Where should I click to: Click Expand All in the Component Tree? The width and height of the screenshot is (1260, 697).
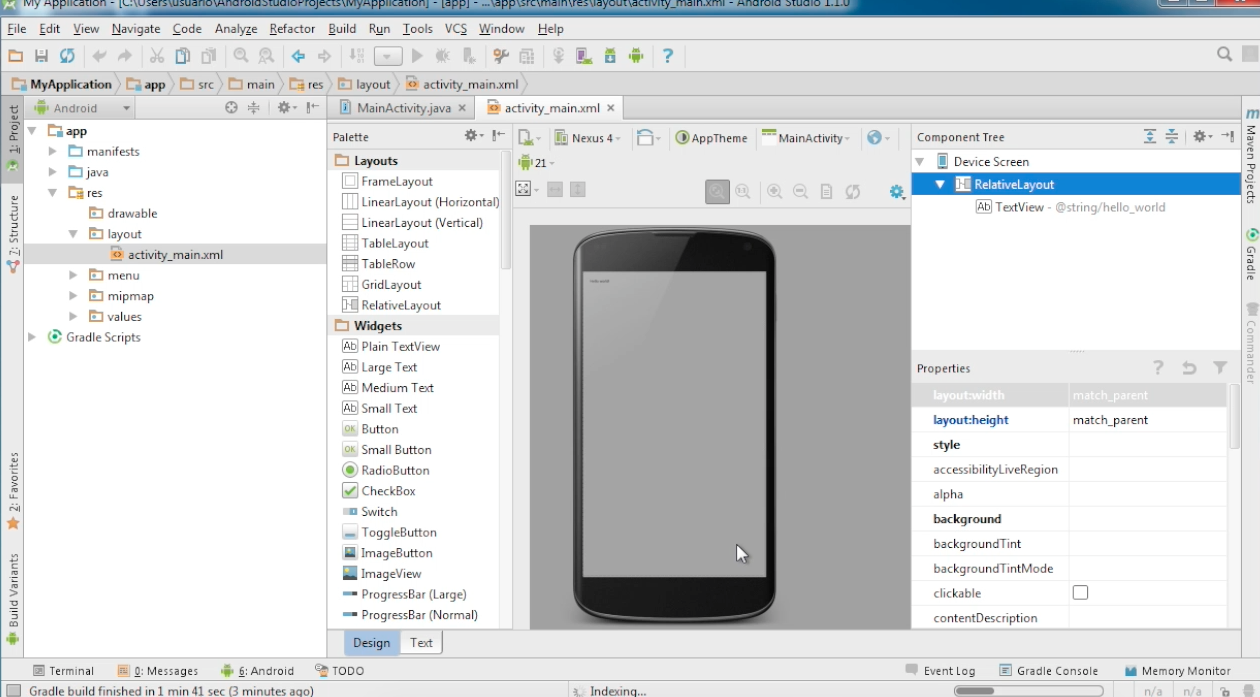click(1150, 137)
